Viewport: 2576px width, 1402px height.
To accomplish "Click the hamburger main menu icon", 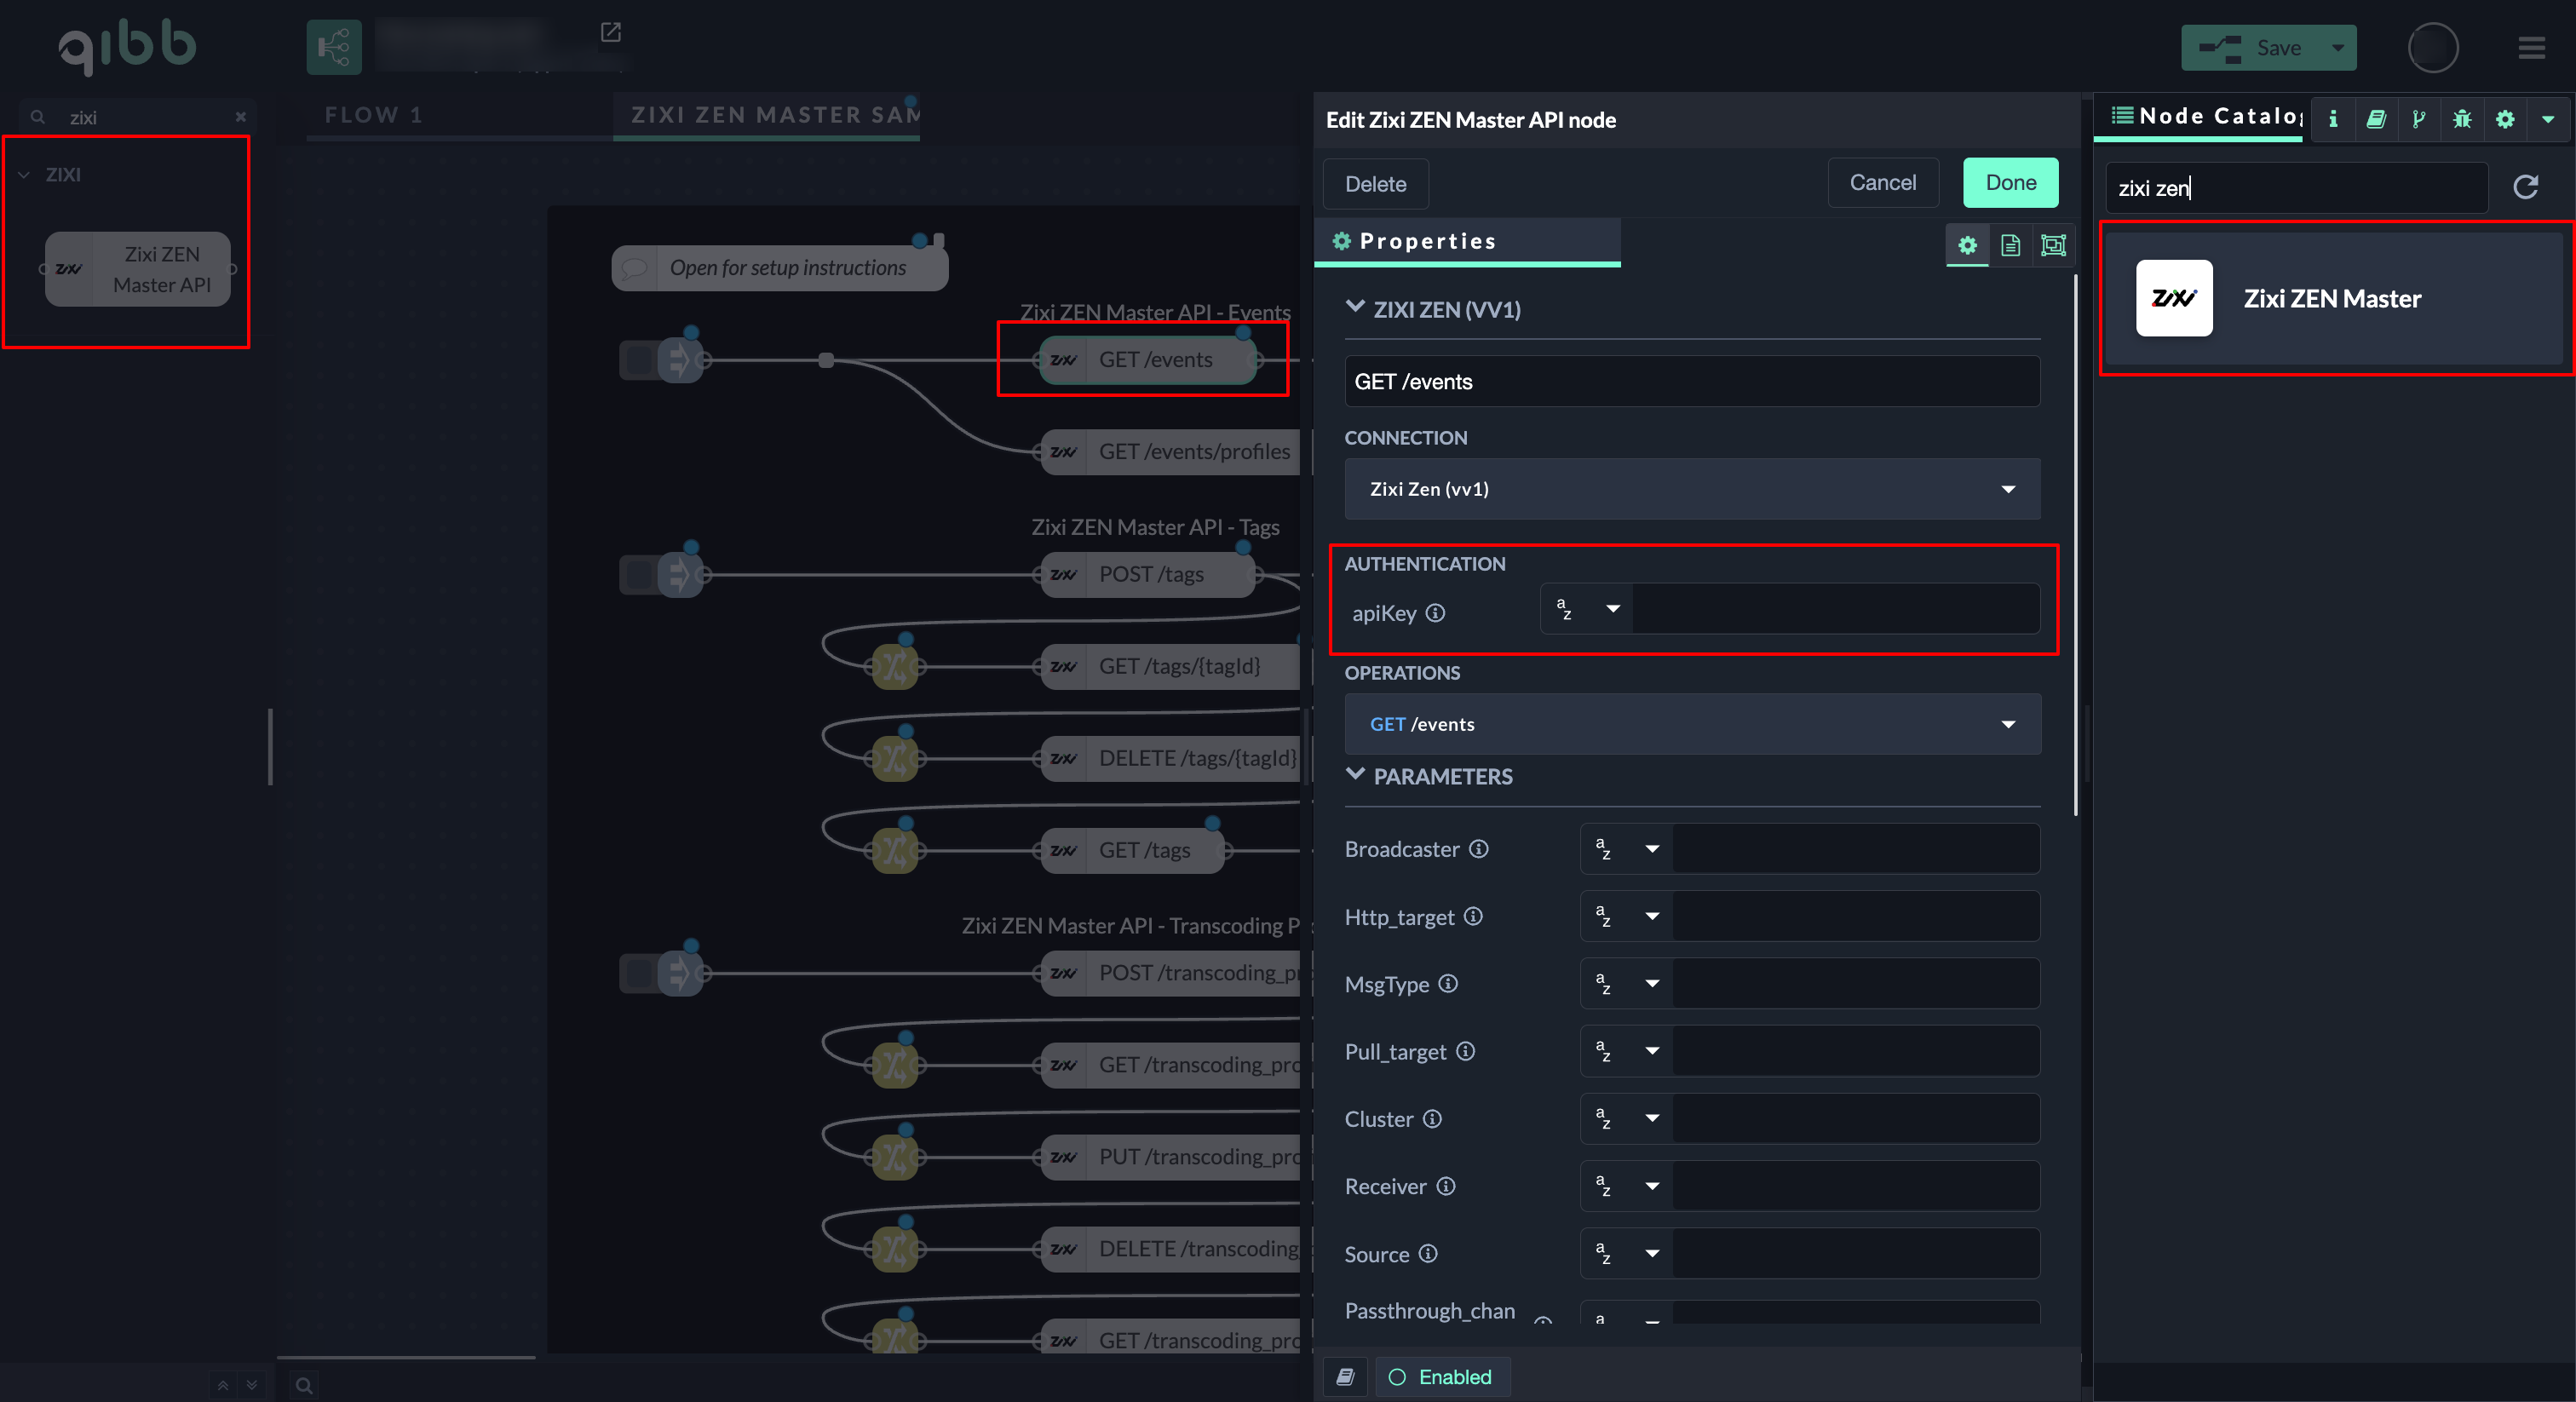I will coord(2531,48).
